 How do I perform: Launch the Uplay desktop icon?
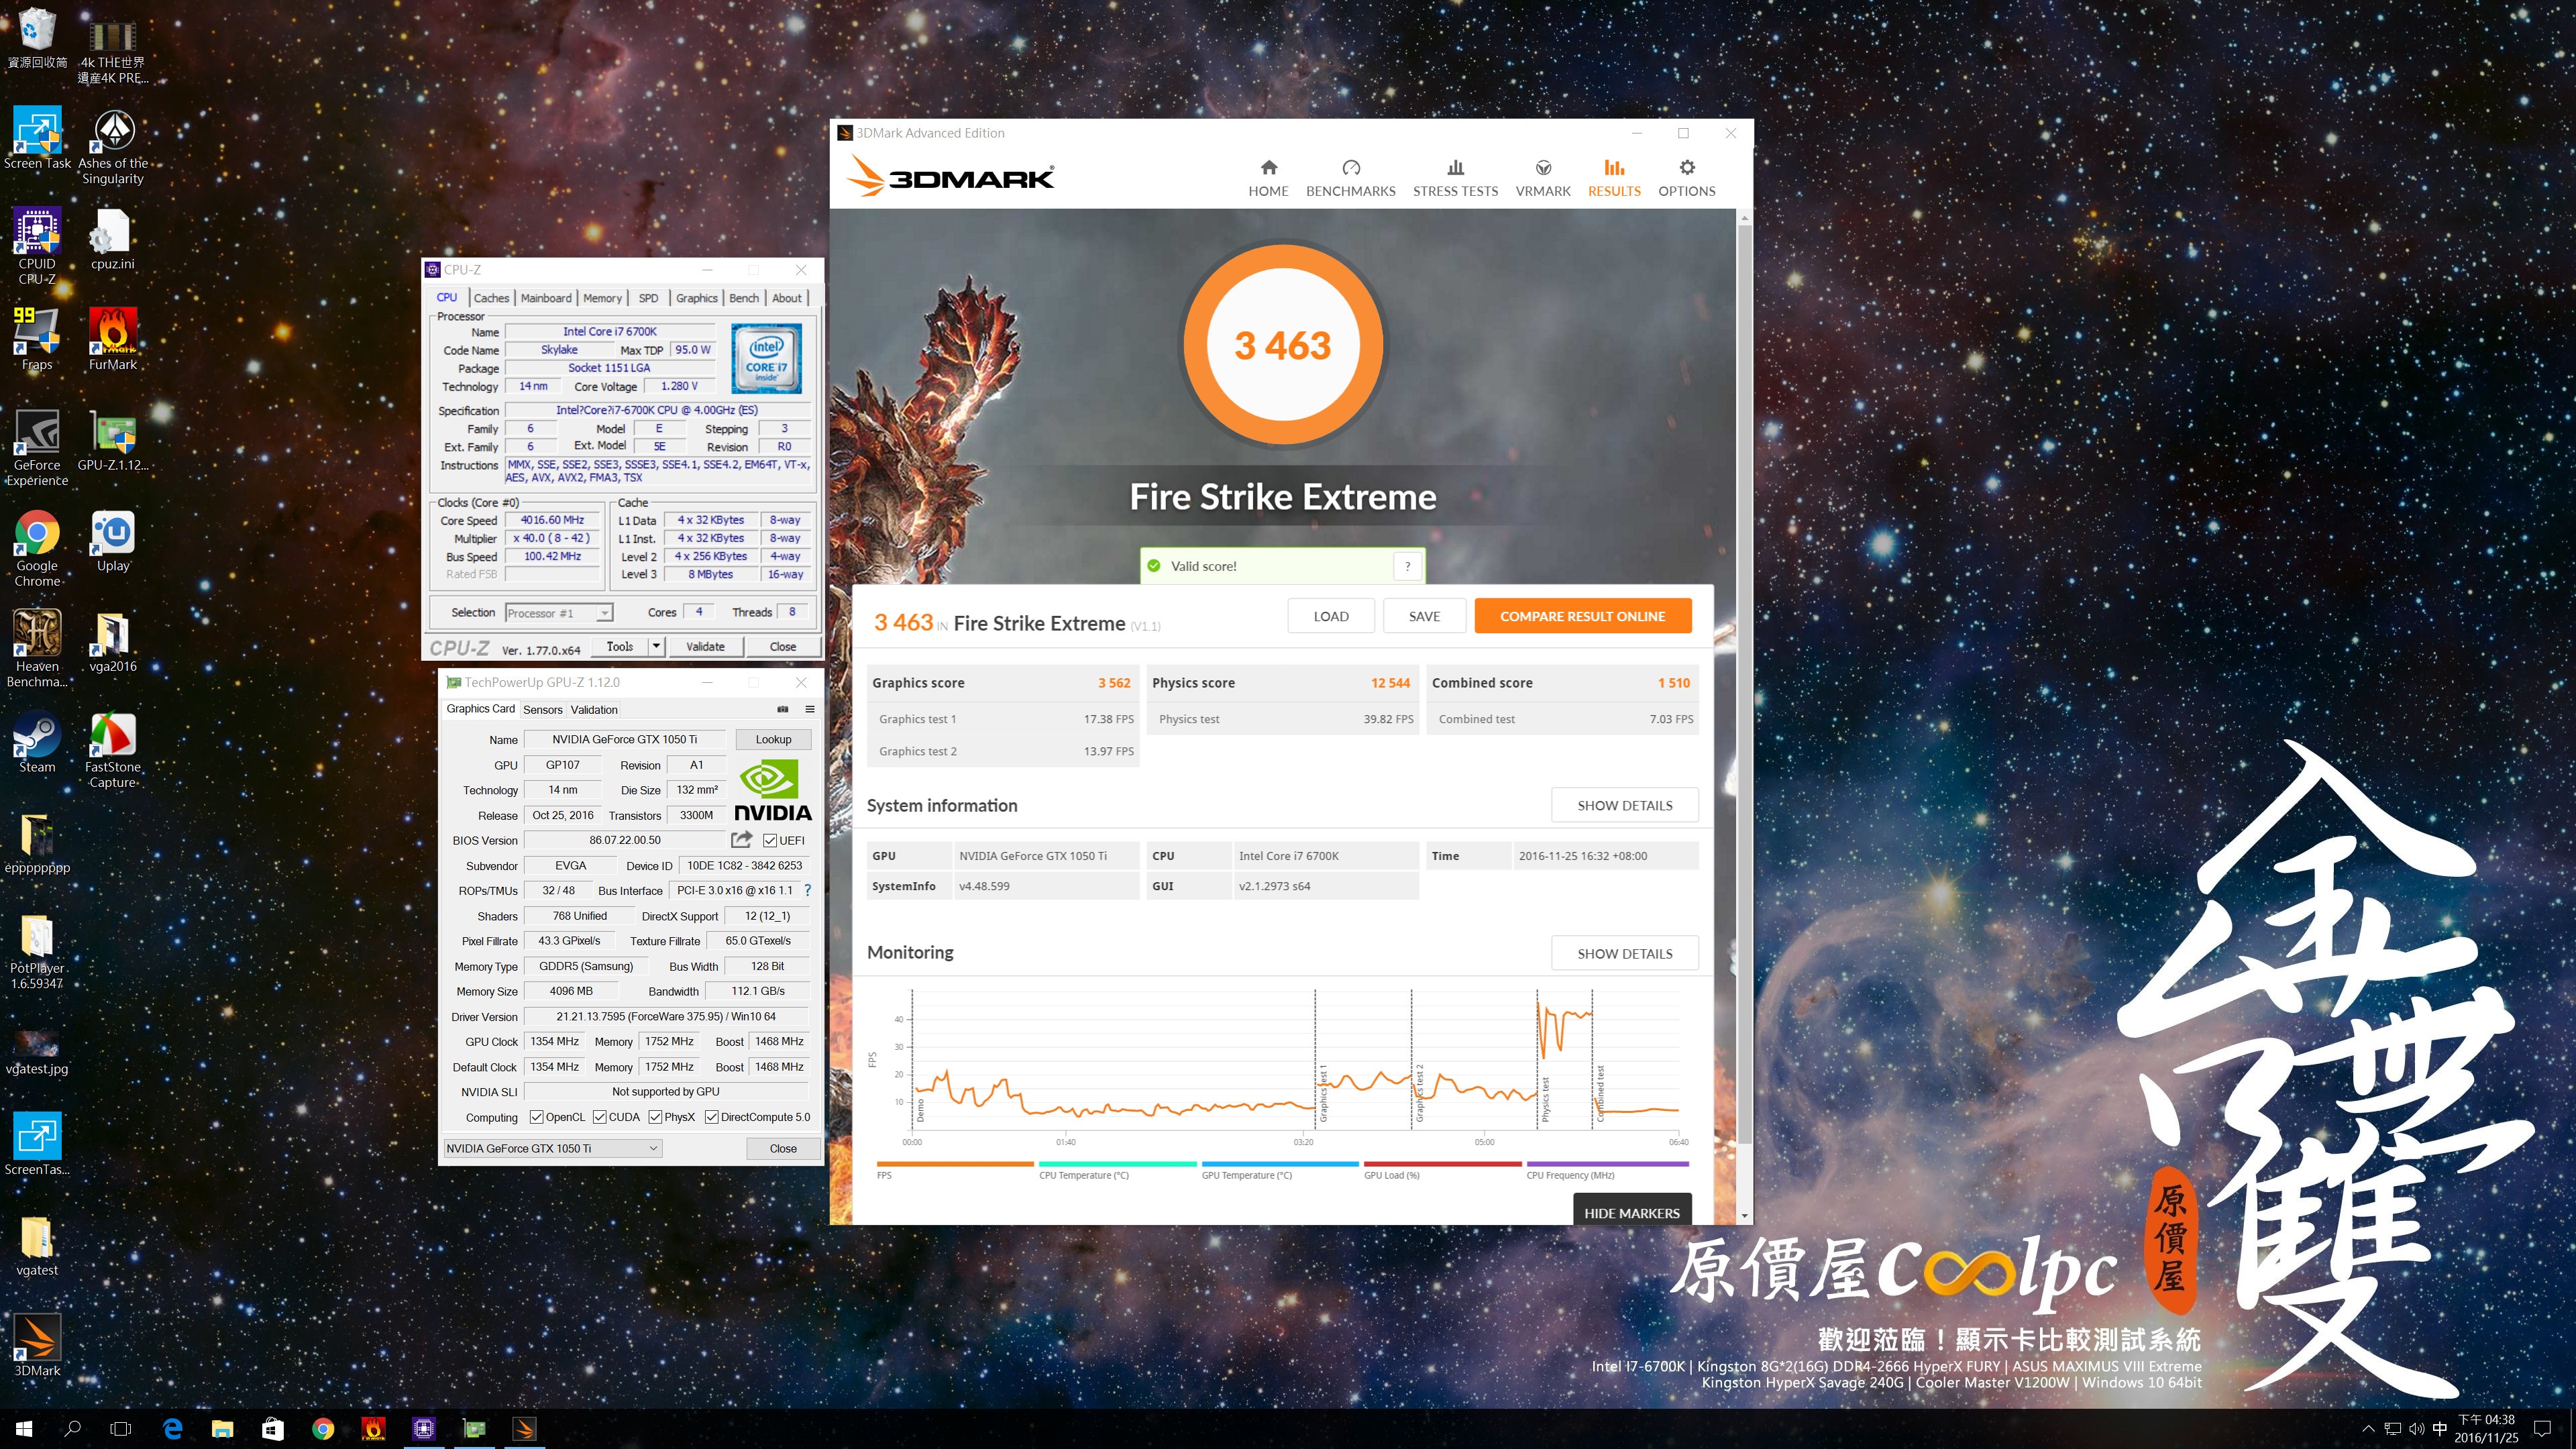[x=113, y=541]
